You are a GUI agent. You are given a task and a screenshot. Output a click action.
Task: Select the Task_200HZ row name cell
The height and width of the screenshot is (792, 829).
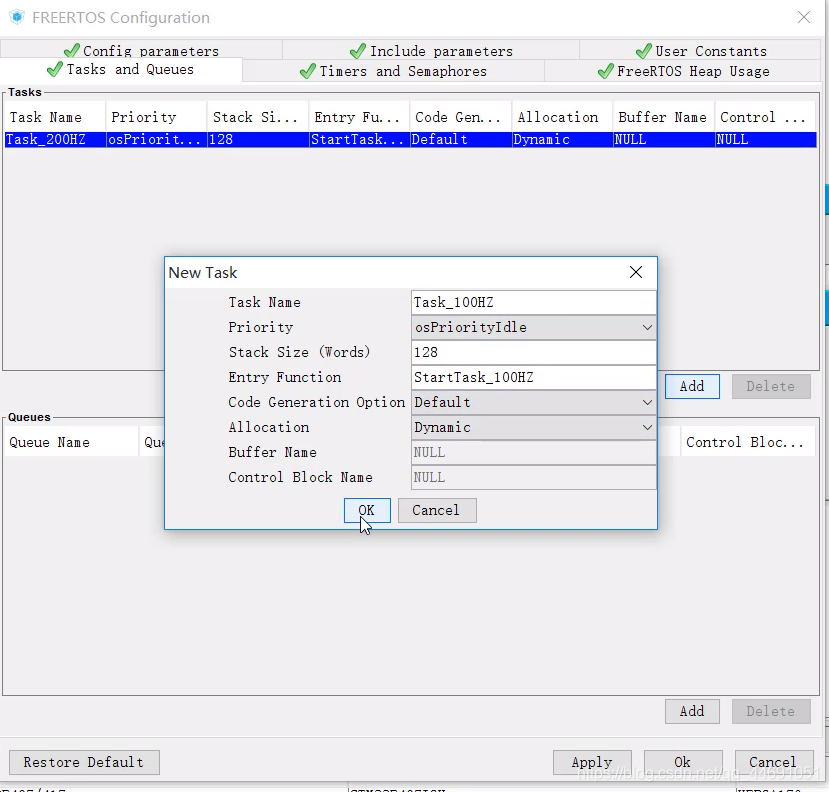click(x=55, y=140)
